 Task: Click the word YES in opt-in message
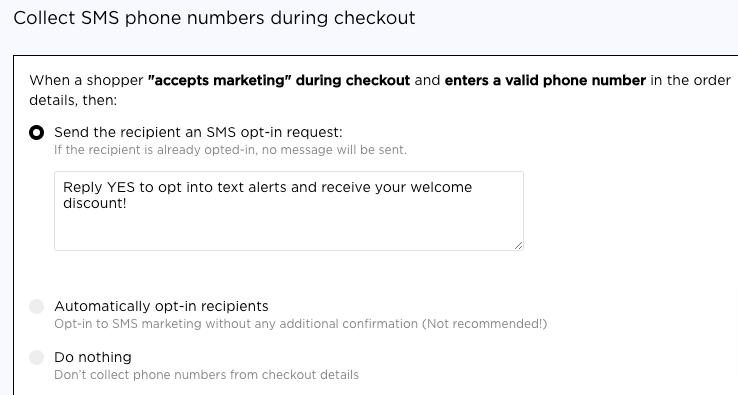click(121, 187)
